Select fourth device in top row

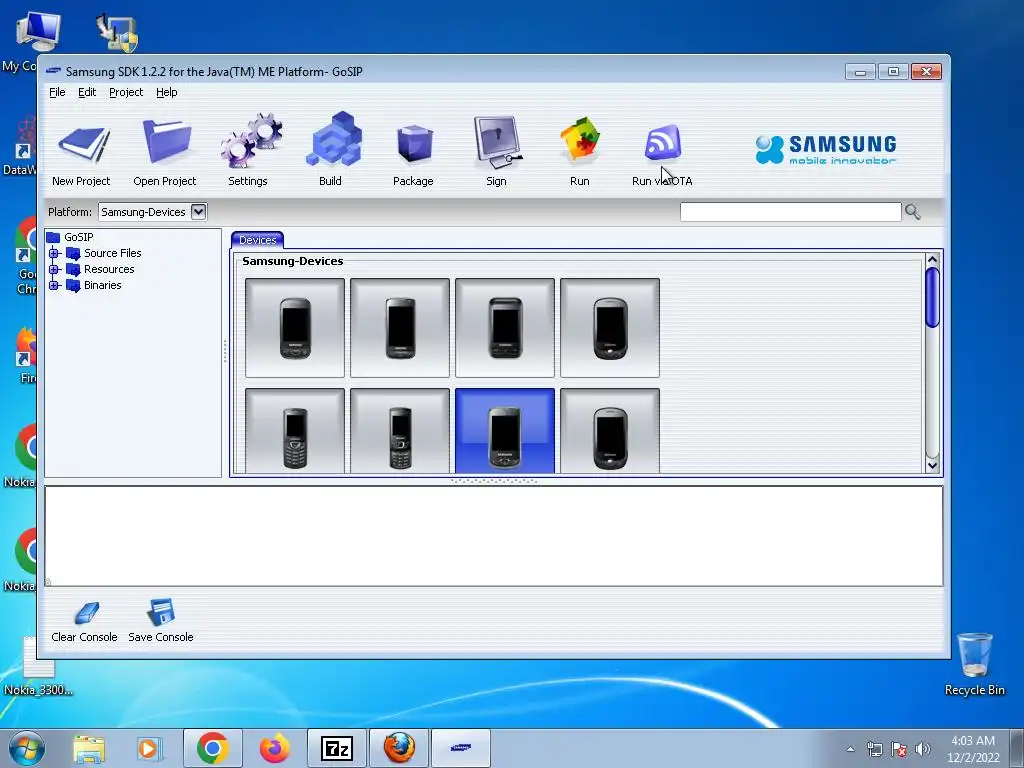610,328
